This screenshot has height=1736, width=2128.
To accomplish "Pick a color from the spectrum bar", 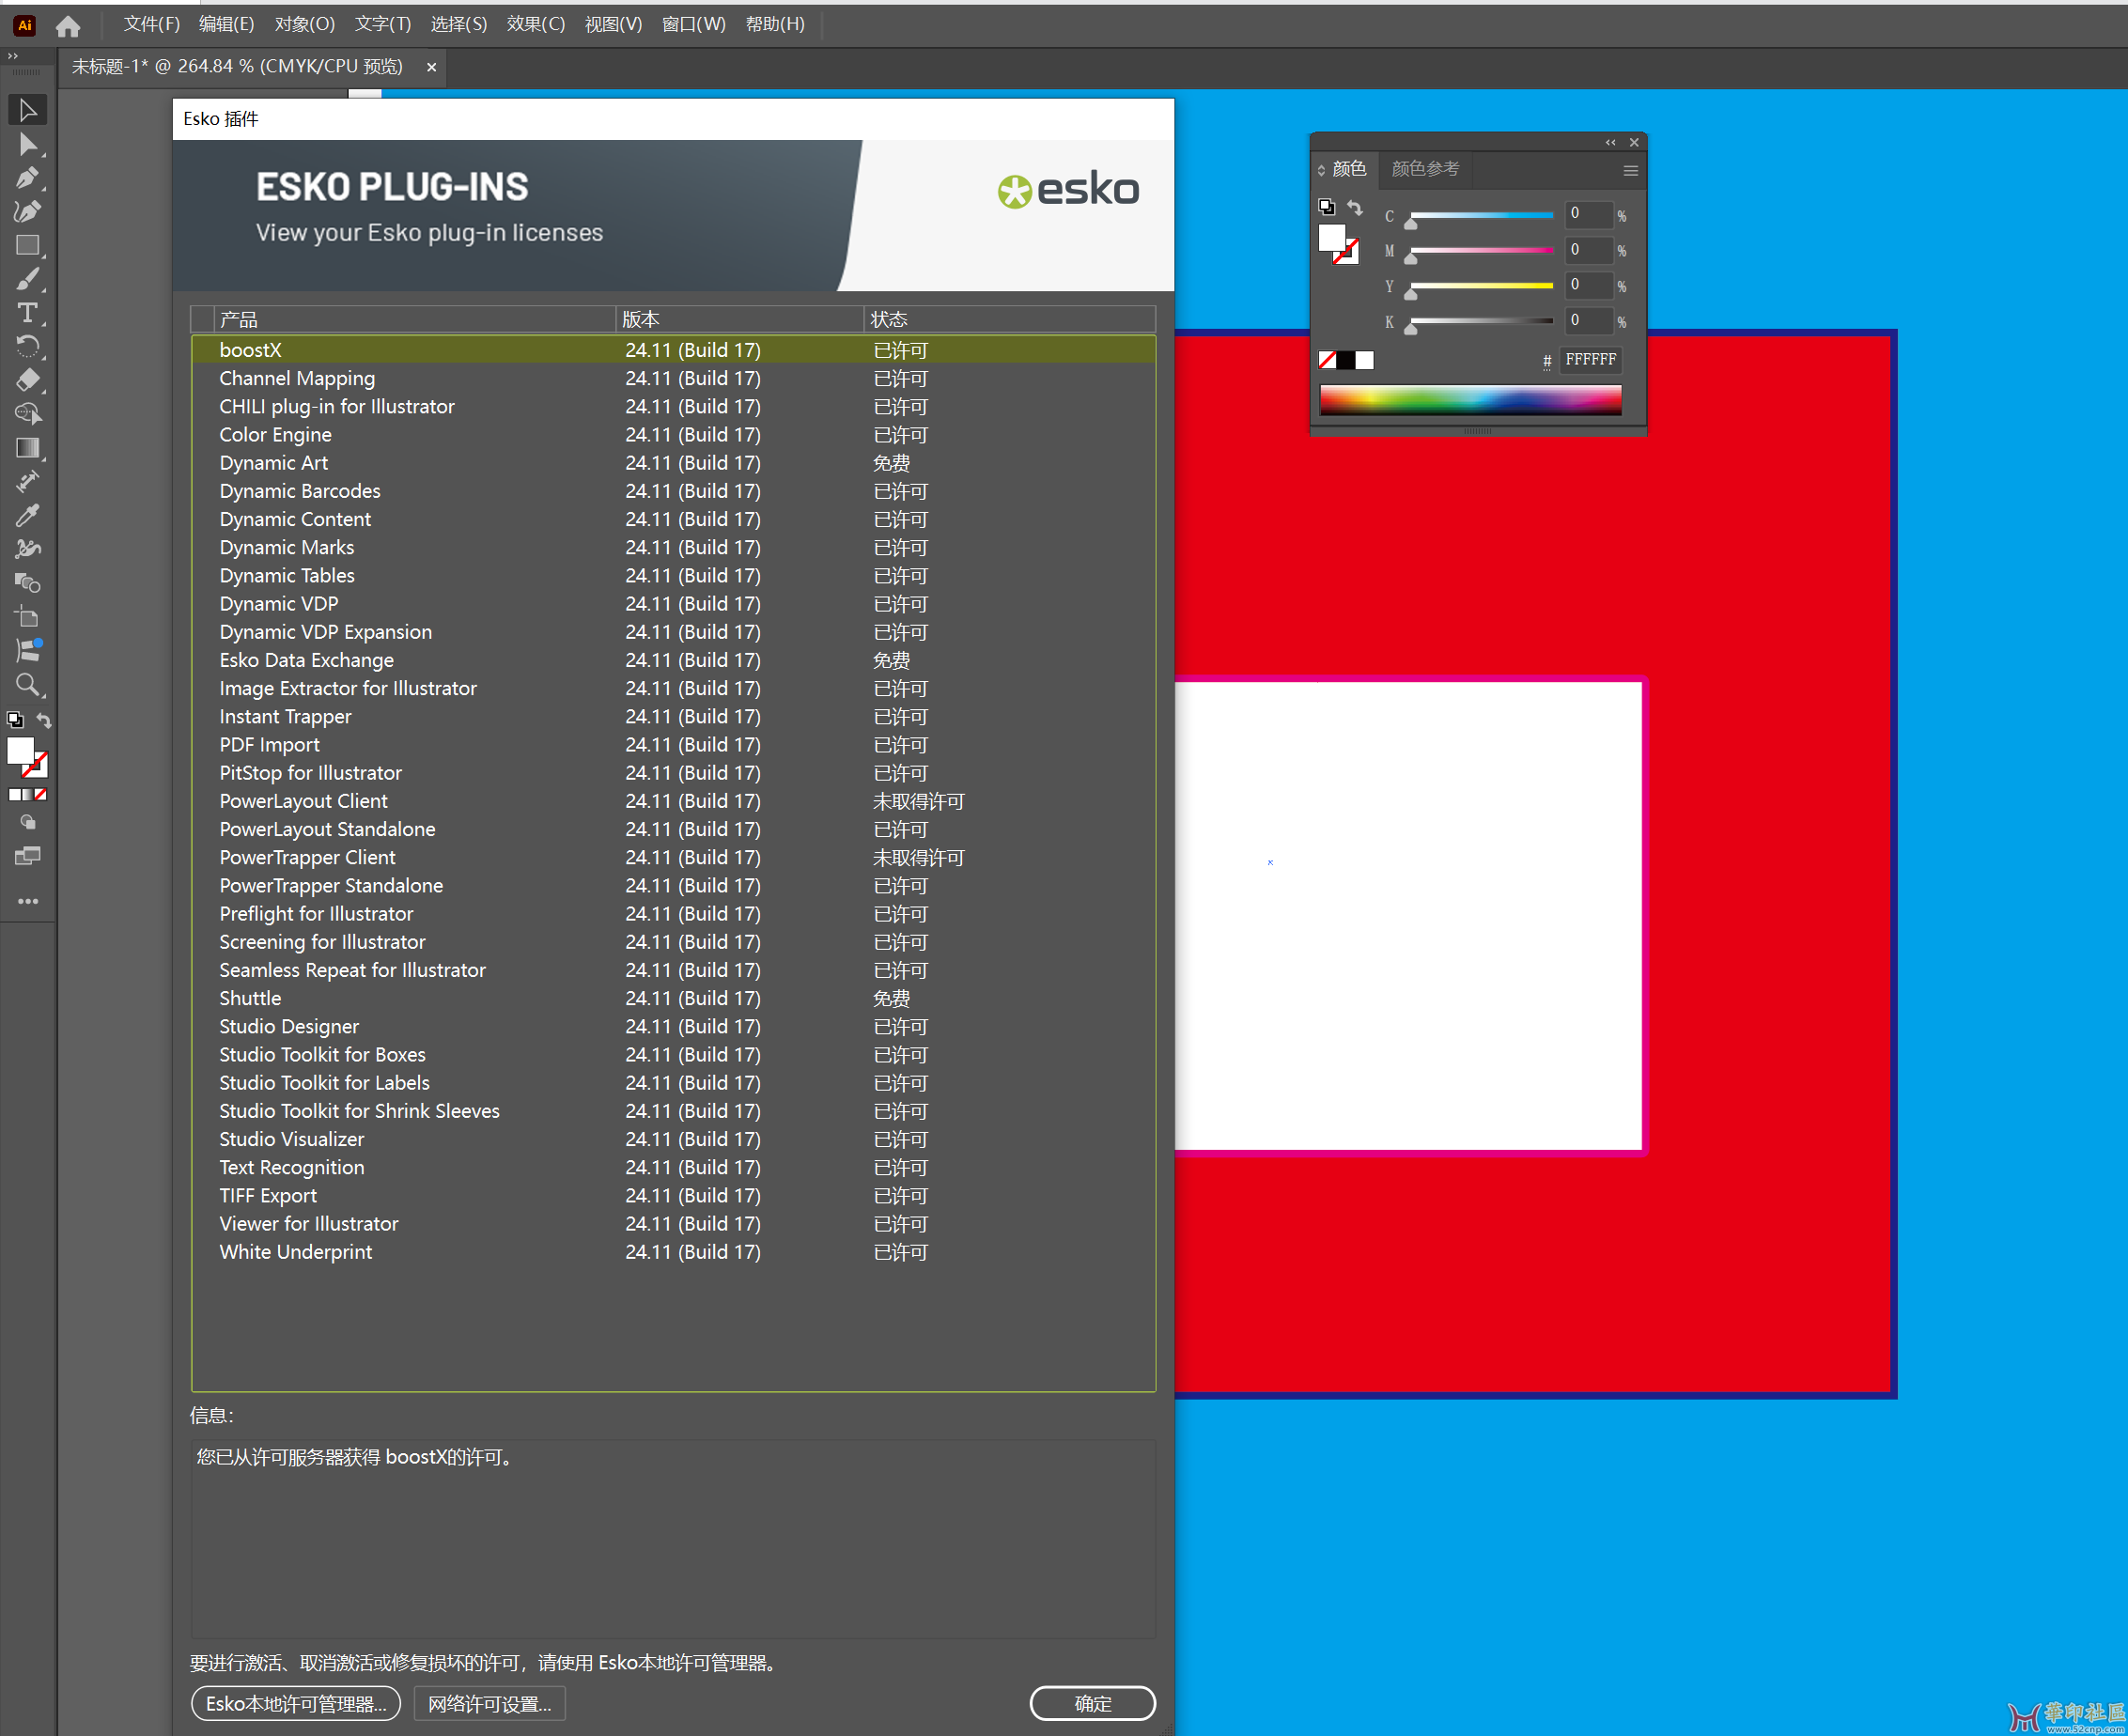I will [x=1470, y=399].
